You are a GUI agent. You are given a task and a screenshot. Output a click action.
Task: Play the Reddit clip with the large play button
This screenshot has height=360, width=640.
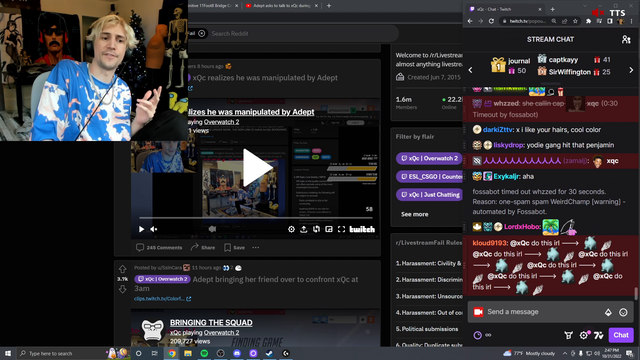point(257,168)
